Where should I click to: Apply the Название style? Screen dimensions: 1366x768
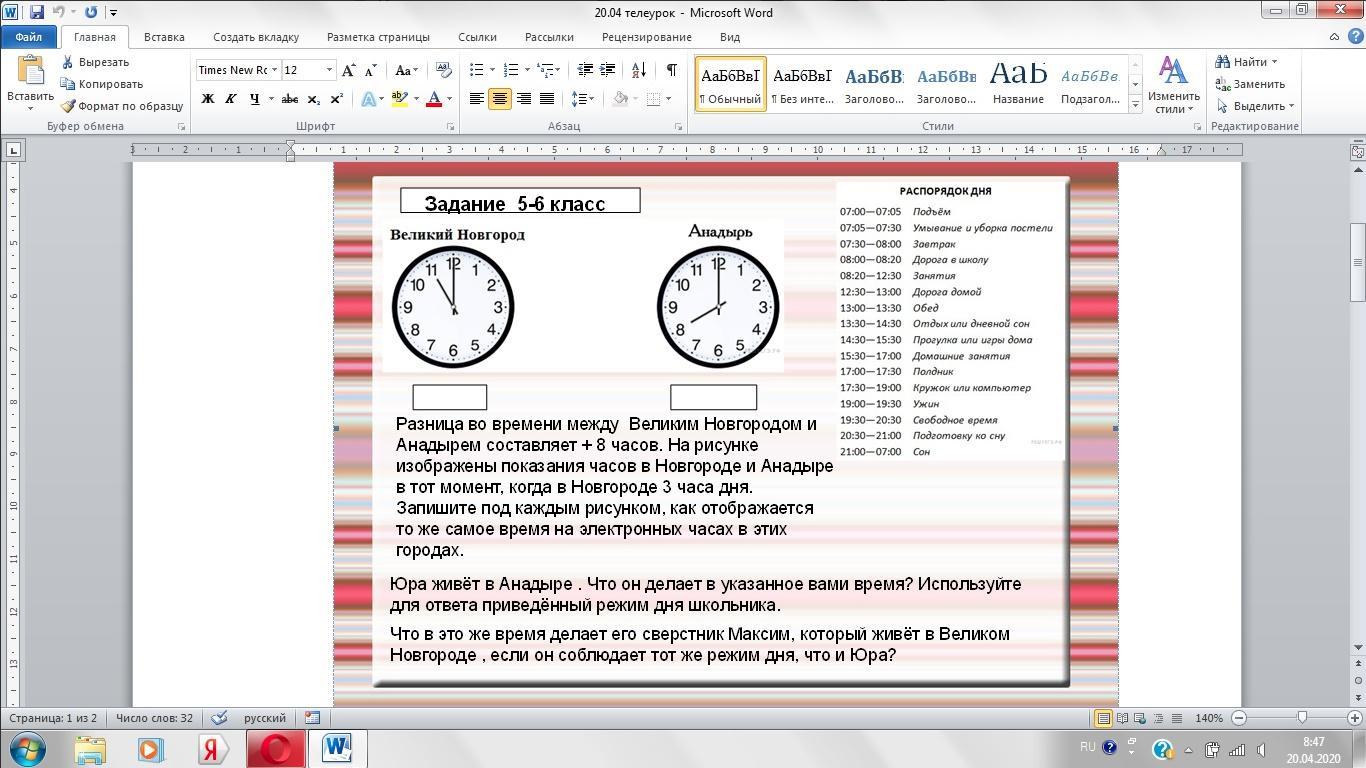point(1018,84)
